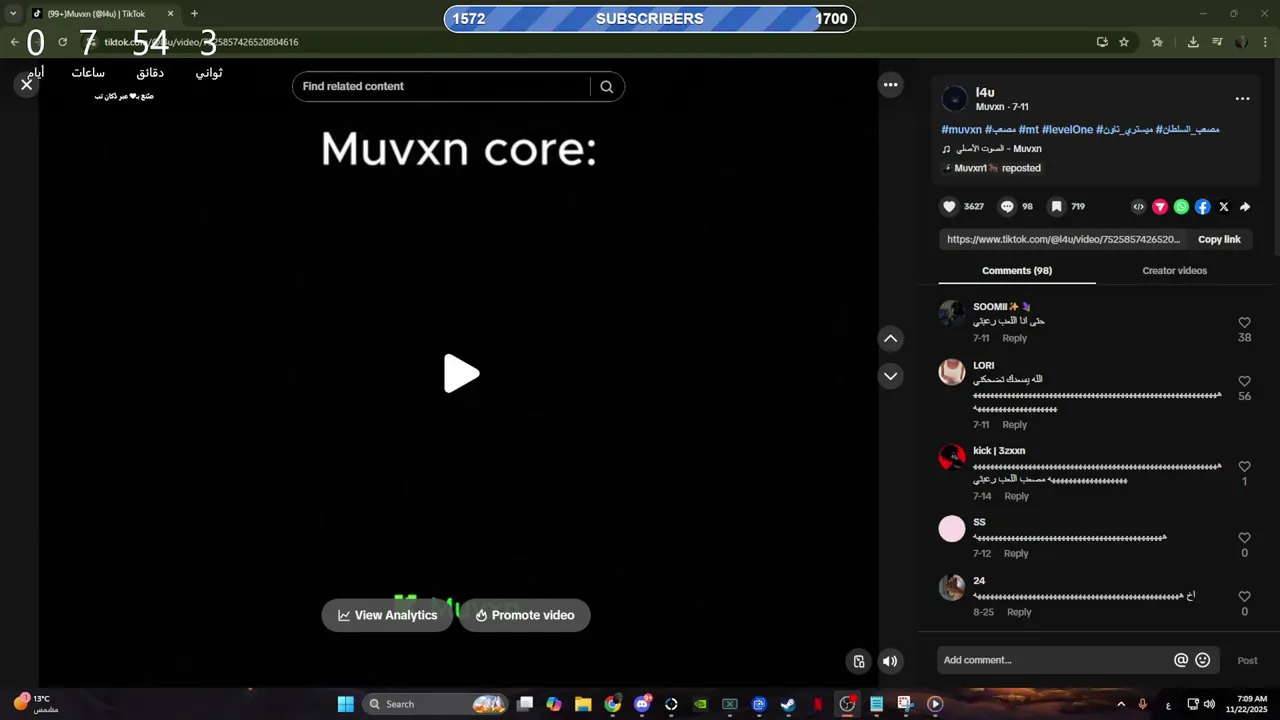Go to the next video arrow
Screen dimensions: 1280x720
tap(890, 376)
